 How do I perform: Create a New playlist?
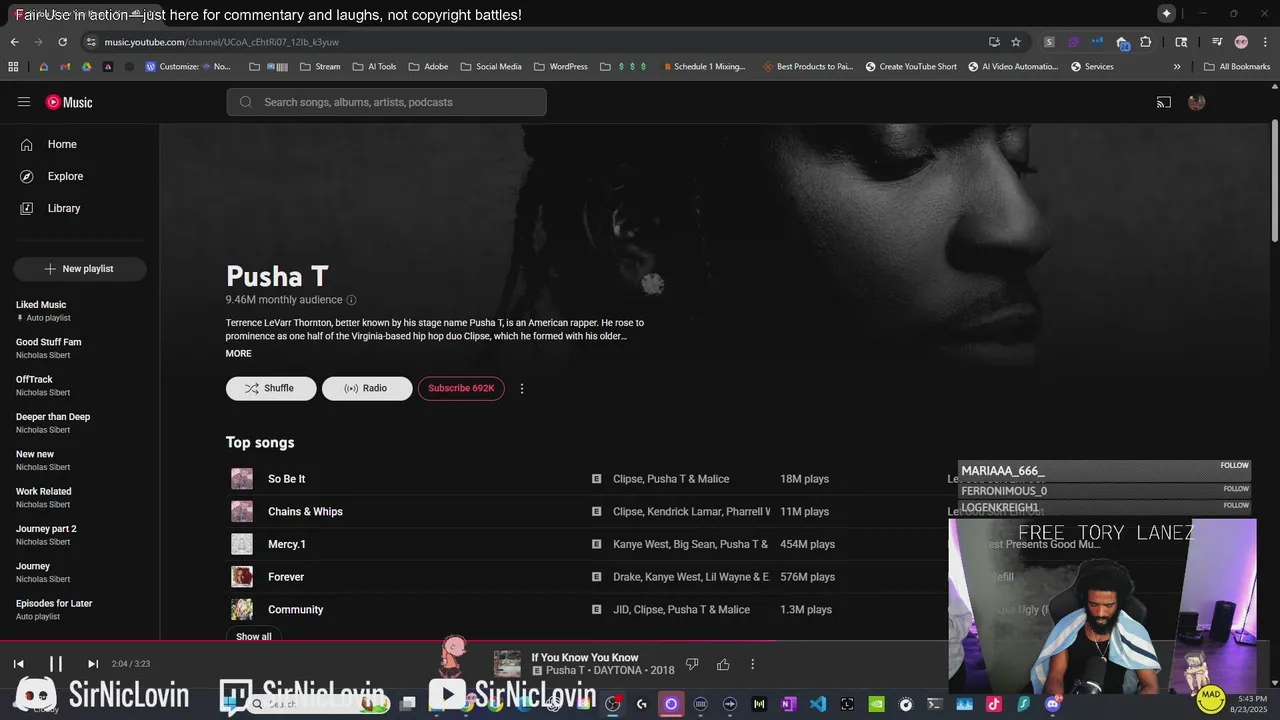[x=80, y=269]
